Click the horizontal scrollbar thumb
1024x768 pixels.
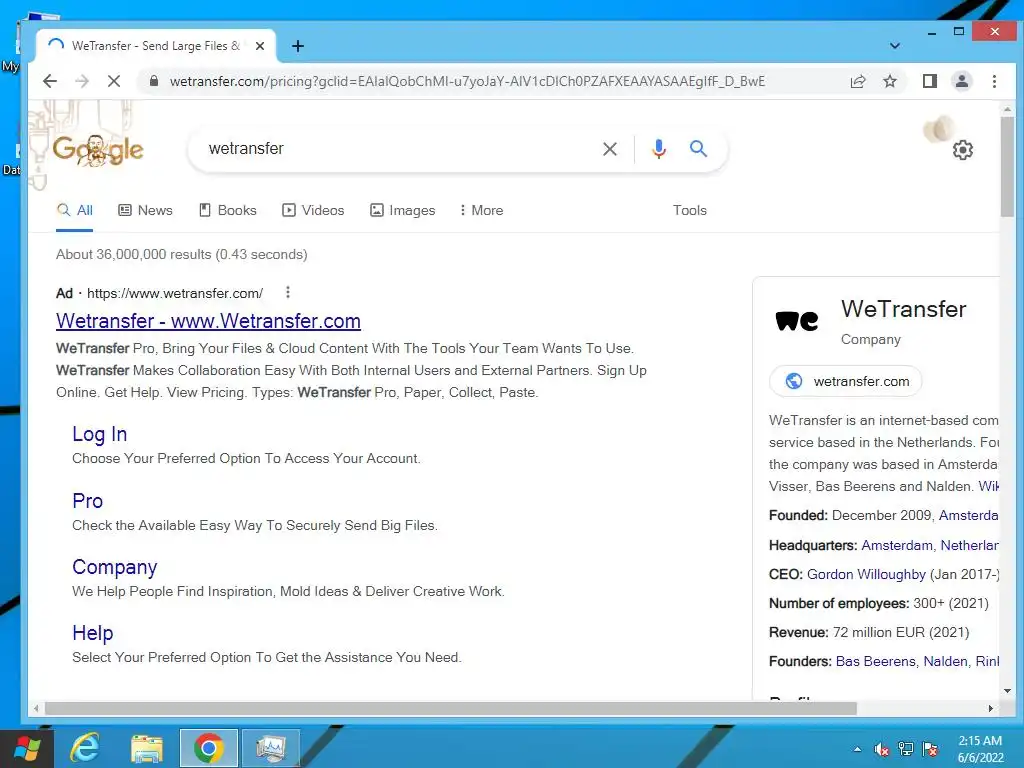pyautogui.click(x=450, y=709)
